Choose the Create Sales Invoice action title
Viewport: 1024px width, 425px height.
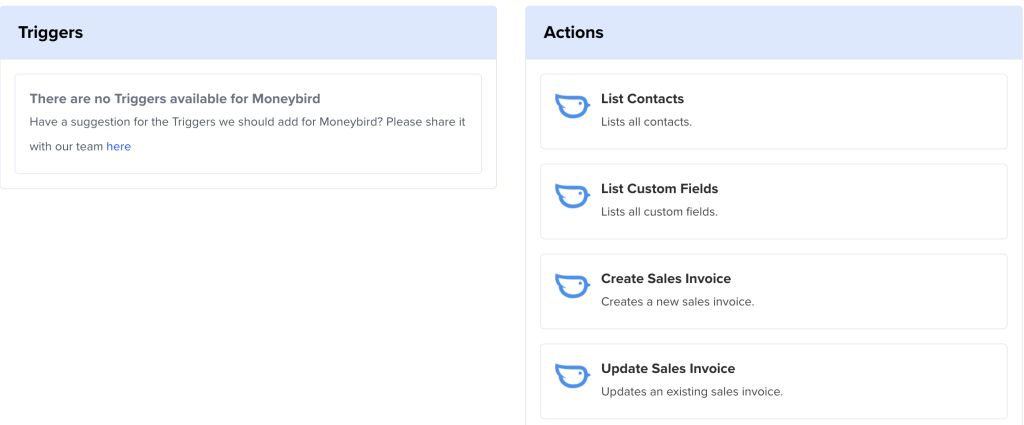(x=665, y=279)
